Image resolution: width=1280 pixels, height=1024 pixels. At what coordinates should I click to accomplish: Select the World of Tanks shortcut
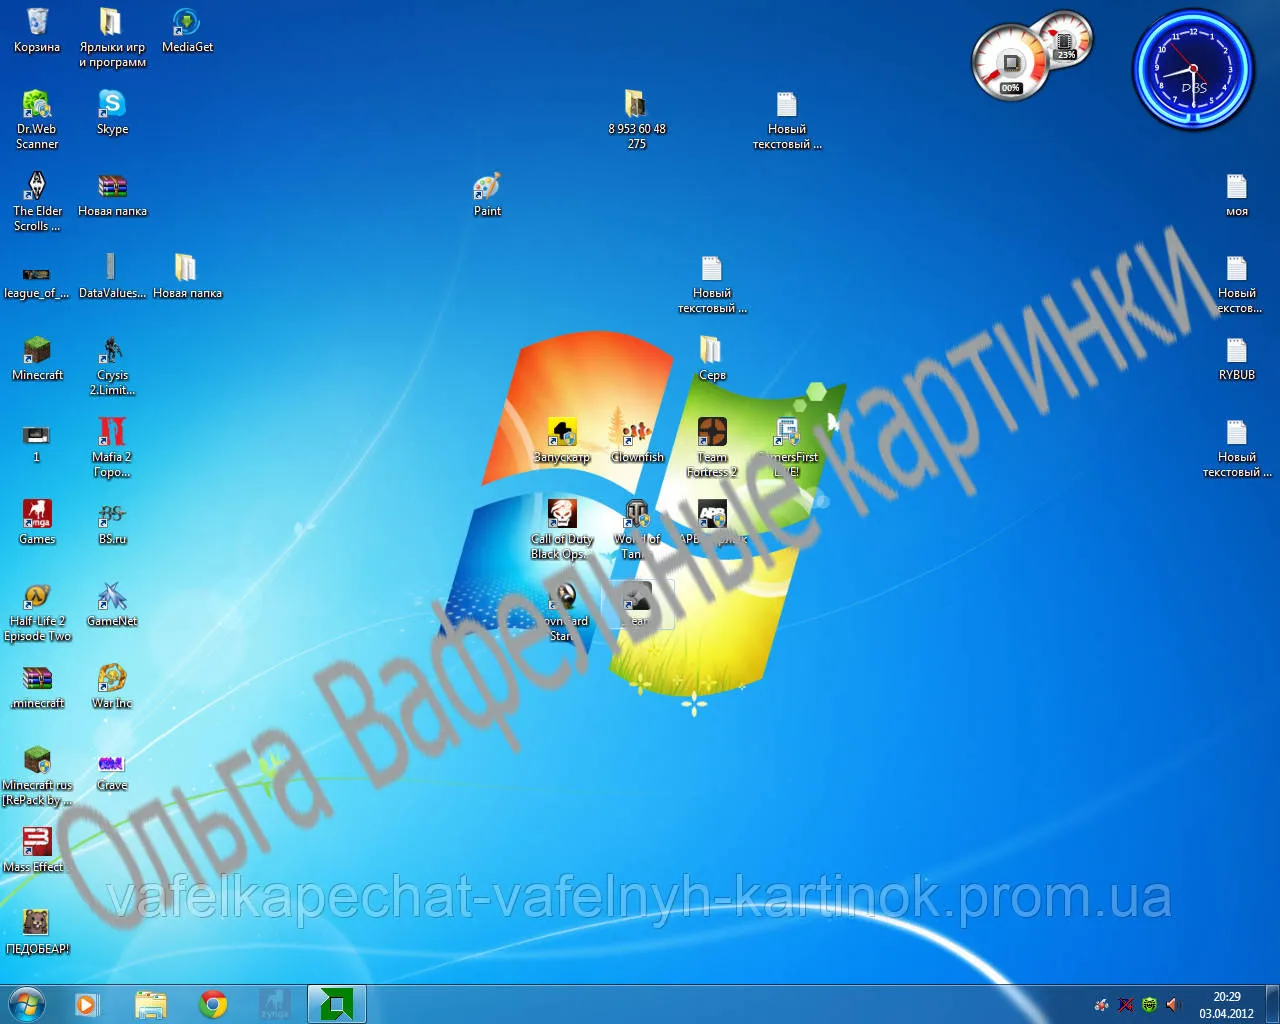coord(637,530)
